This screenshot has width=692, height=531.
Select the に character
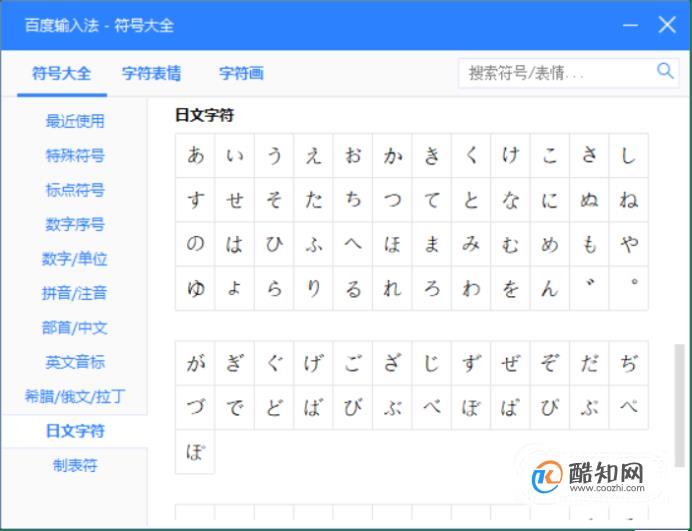coord(550,200)
